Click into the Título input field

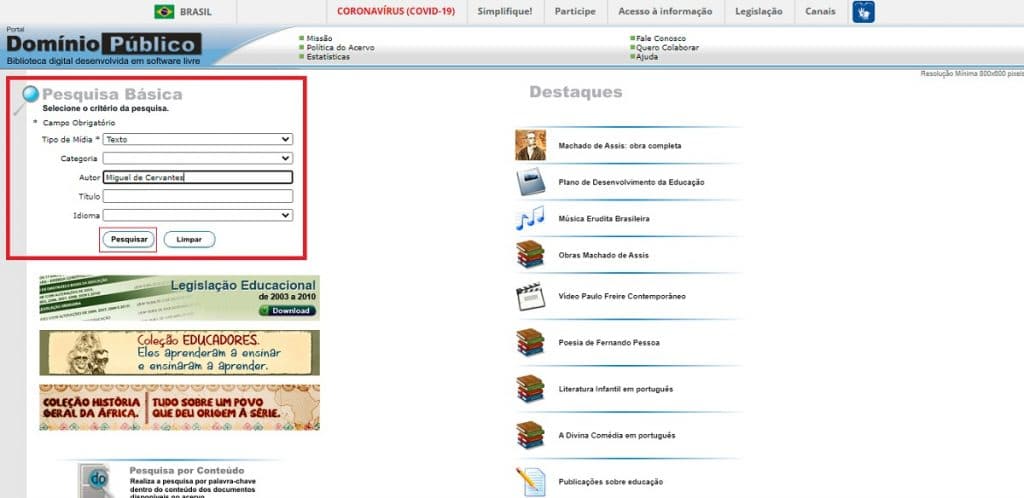point(197,196)
